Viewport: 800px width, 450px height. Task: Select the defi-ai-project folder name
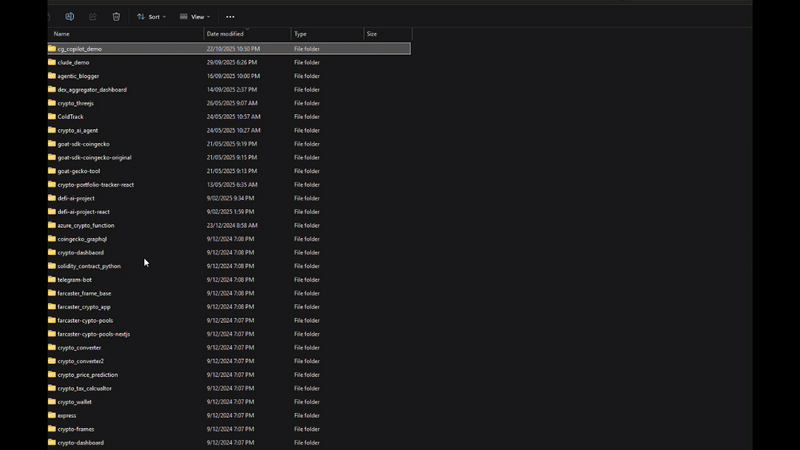point(76,198)
